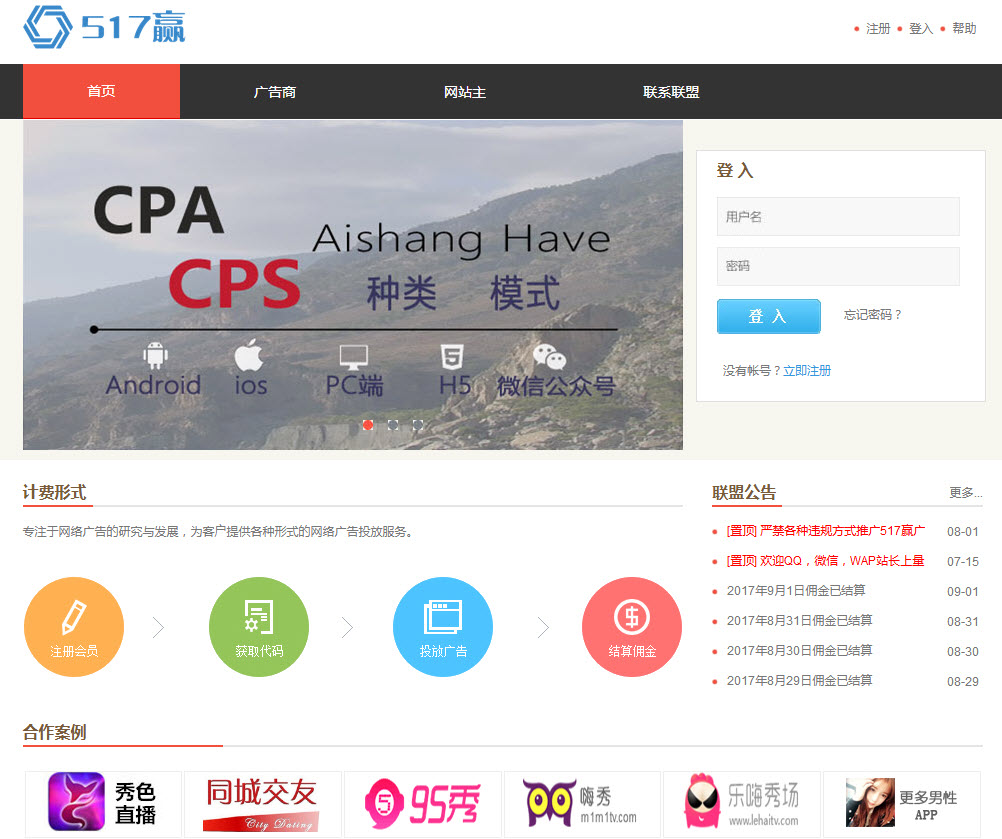Open the 嗨秀 owl partner logo
Screen dimensions: 1002x839
(x=581, y=803)
